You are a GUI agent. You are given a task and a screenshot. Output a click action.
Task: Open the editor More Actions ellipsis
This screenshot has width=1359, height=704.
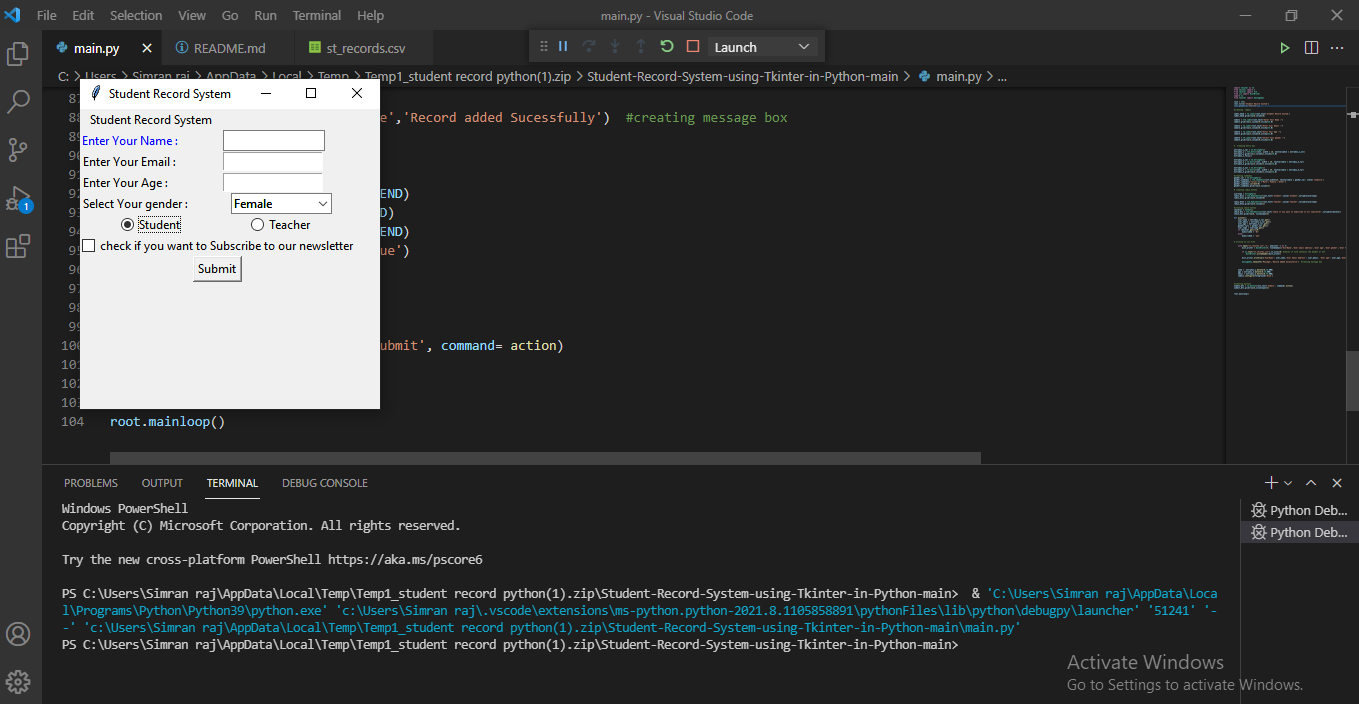1338,47
